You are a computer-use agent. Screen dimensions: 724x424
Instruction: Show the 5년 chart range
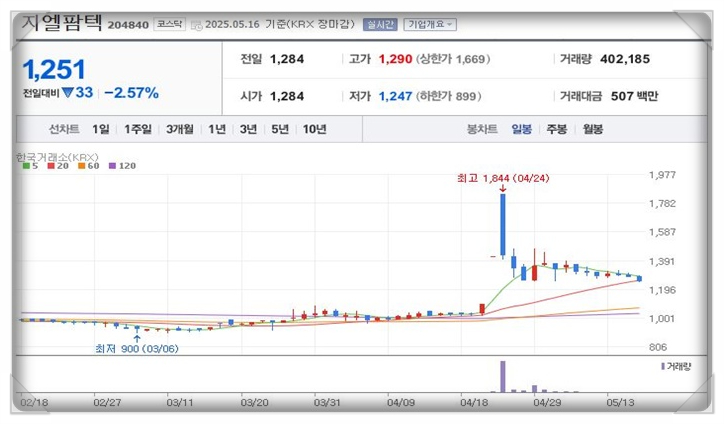tap(280, 129)
